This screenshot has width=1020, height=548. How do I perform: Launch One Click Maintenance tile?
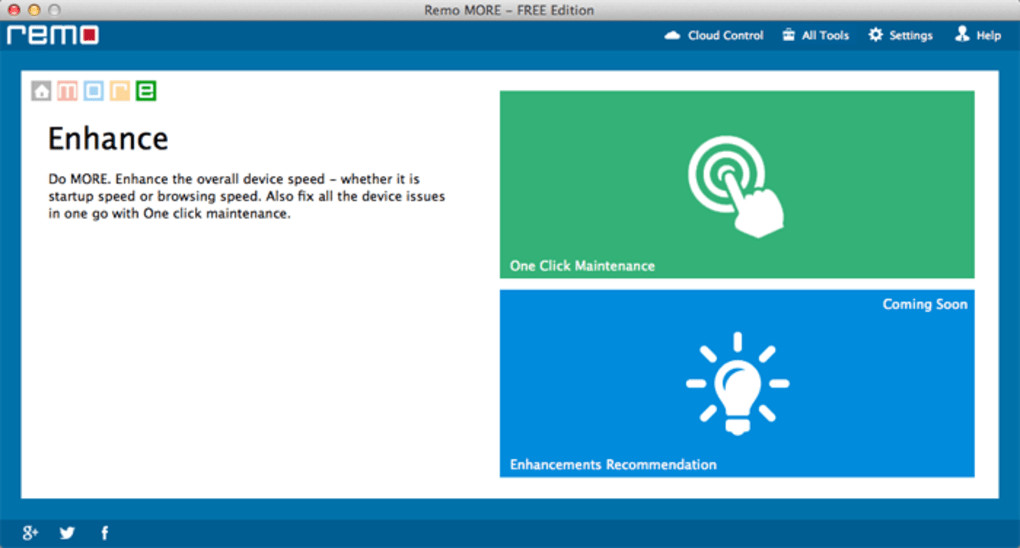737,184
